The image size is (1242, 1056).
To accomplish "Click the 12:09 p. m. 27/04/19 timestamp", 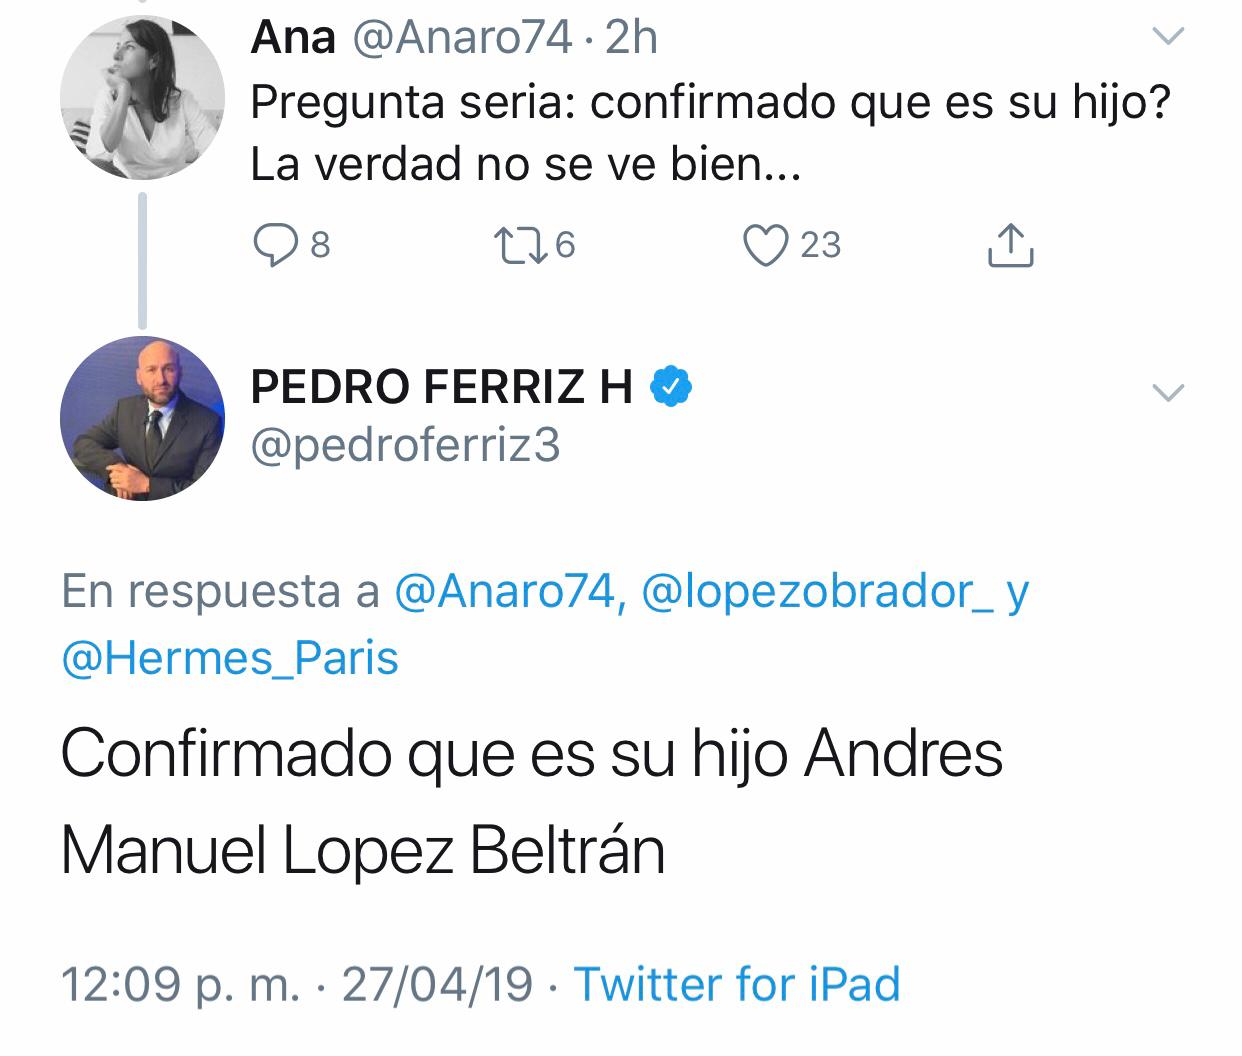I will [296, 983].
